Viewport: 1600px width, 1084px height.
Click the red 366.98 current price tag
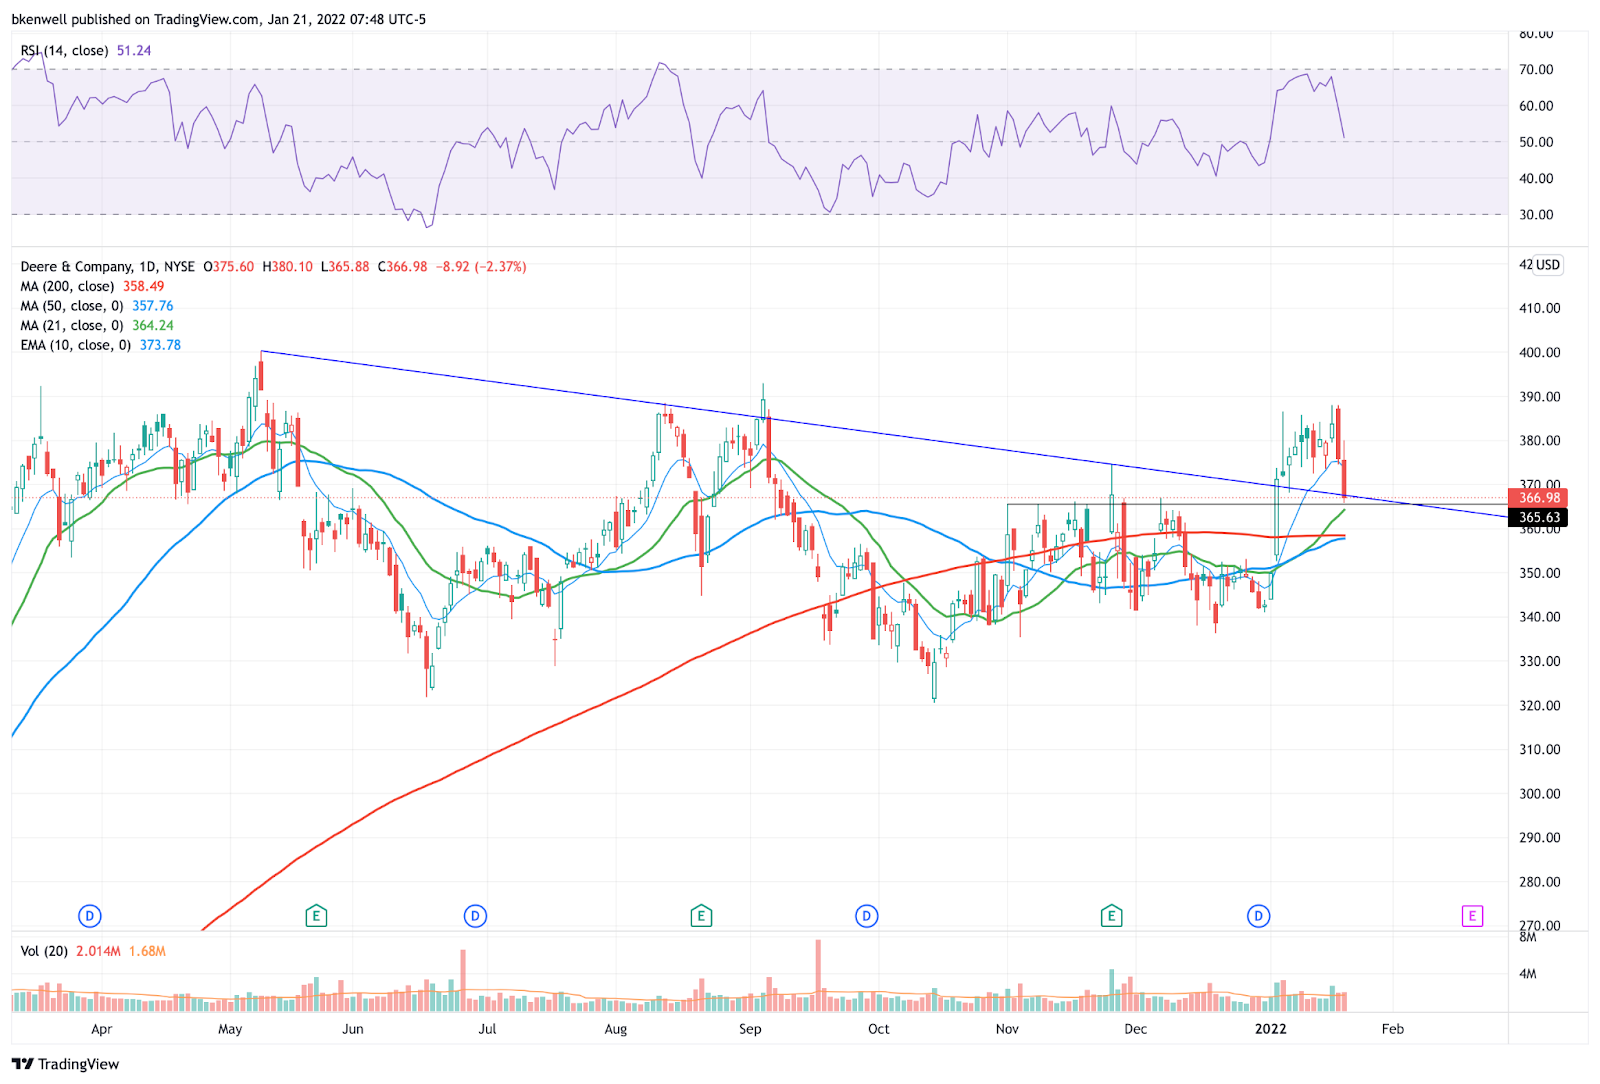[1538, 498]
